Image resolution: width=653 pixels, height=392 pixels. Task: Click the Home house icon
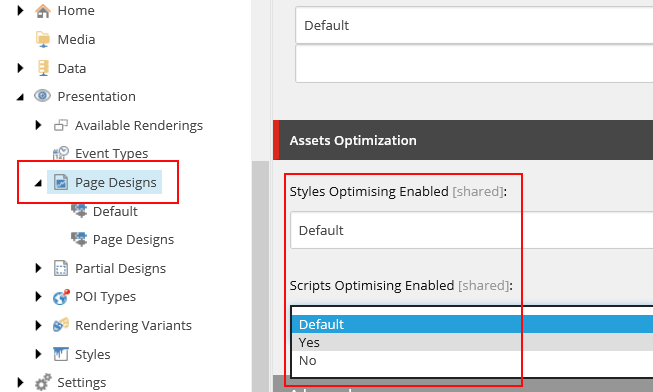pyautogui.click(x=42, y=11)
